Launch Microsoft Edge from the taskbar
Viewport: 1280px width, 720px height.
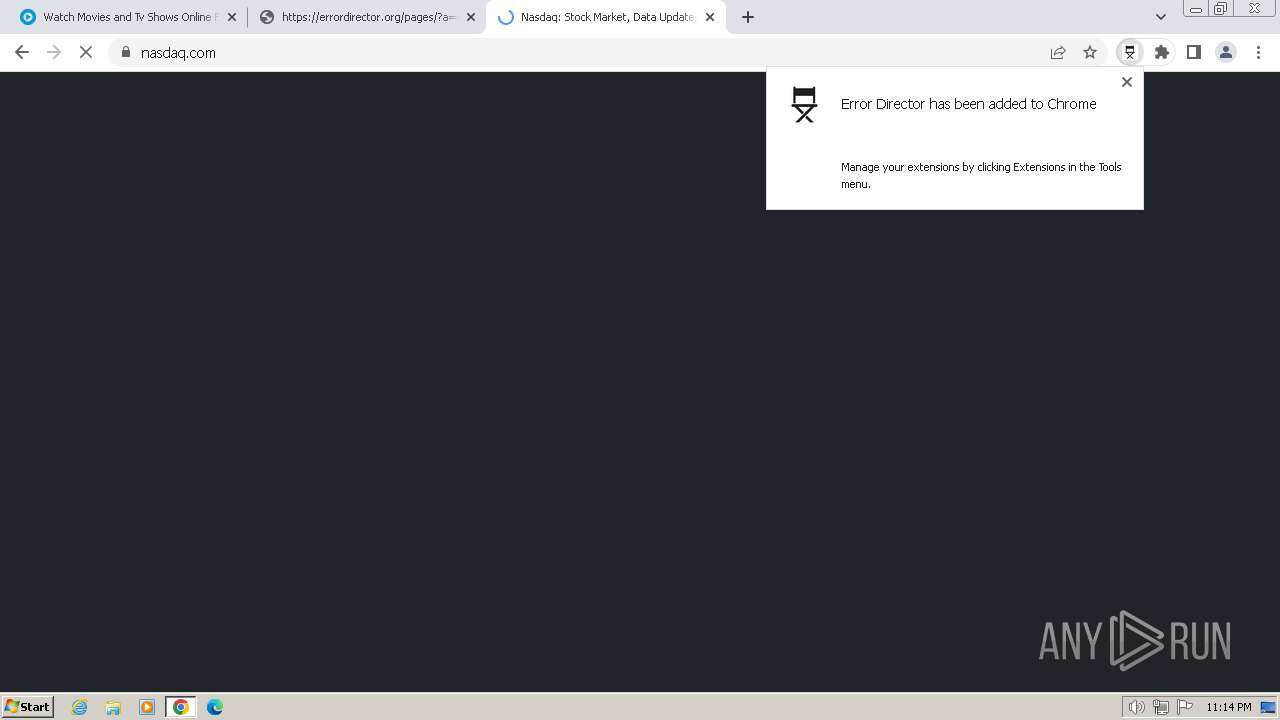[215, 707]
